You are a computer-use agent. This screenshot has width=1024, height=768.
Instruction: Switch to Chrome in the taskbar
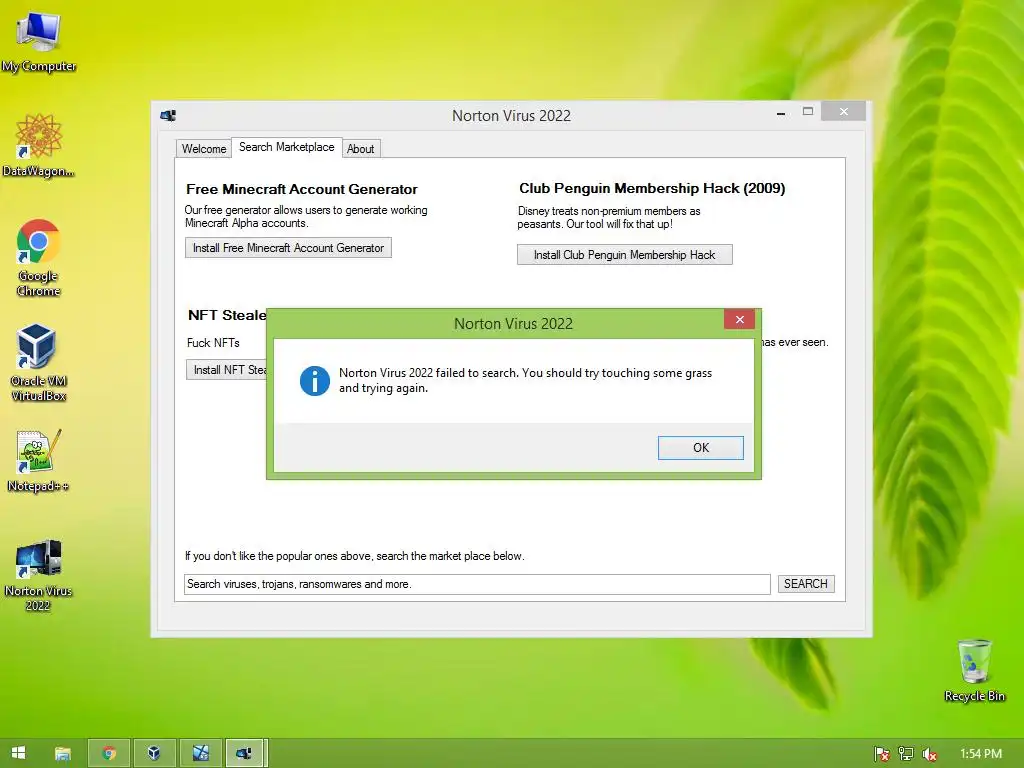109,753
